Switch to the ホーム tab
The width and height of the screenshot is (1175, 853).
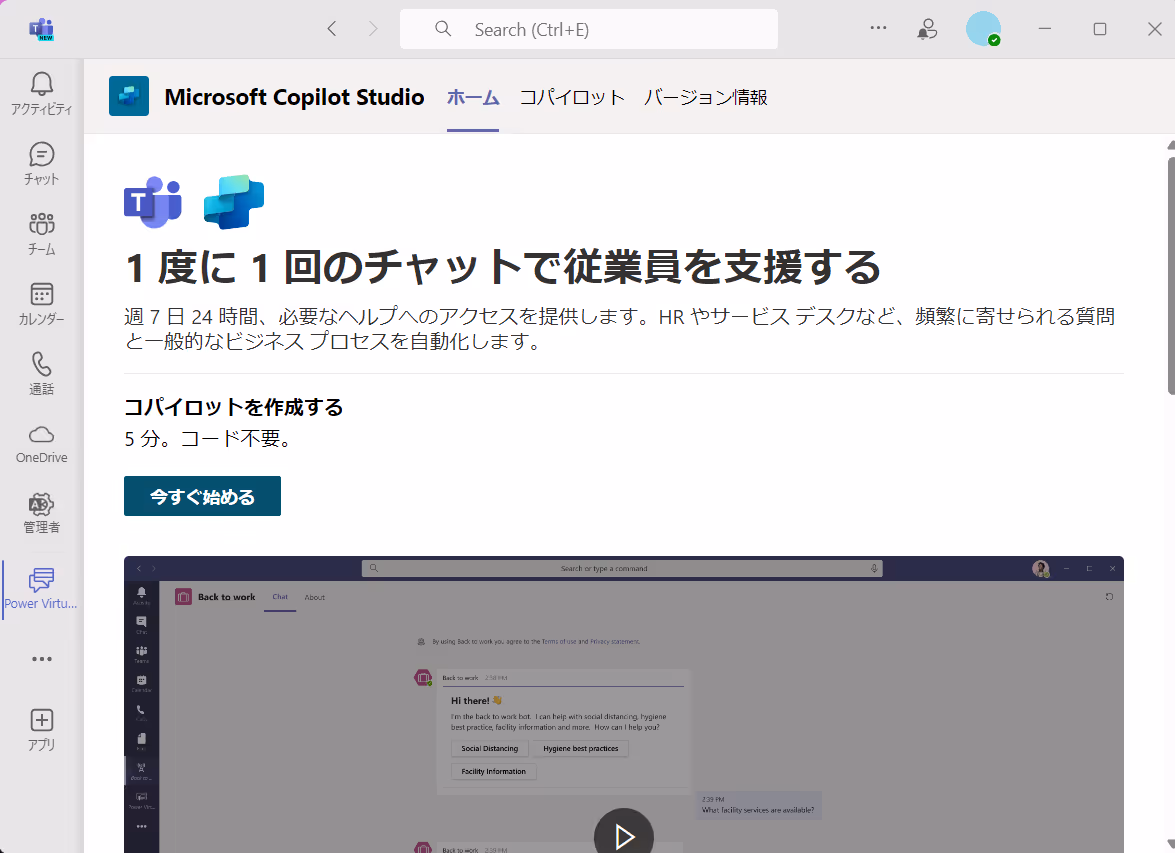pyautogui.click(x=473, y=97)
